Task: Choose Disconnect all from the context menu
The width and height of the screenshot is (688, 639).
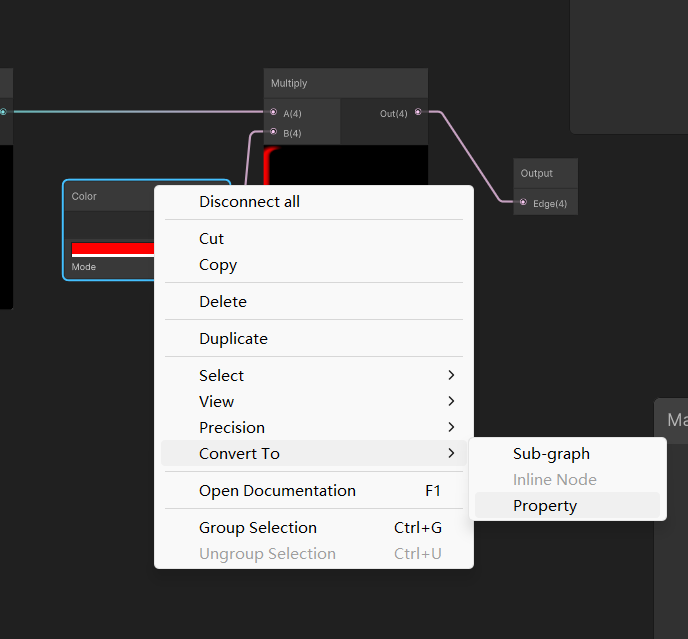Action: [250, 202]
